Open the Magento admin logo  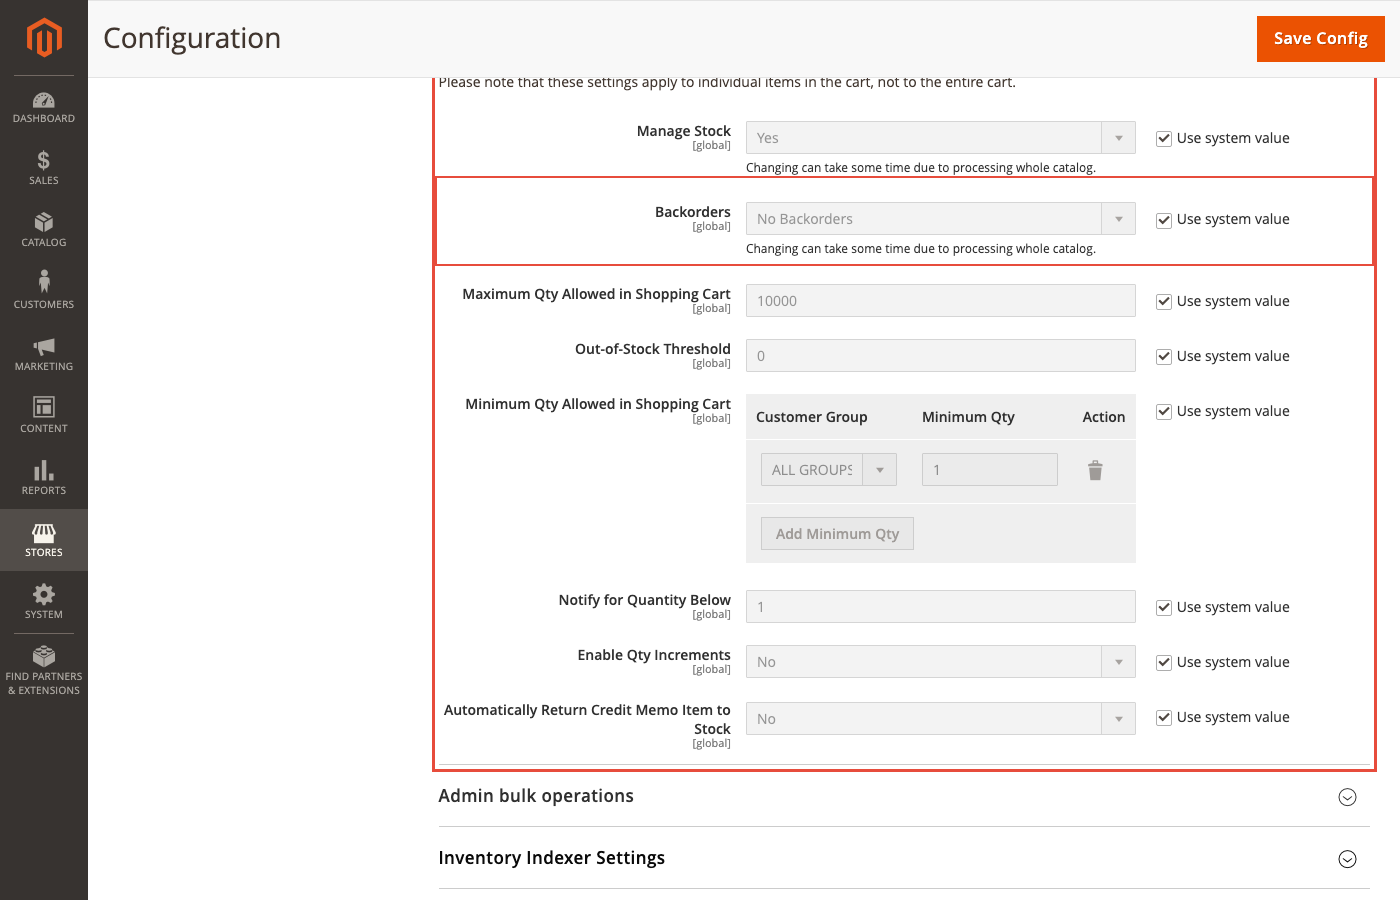coord(43,38)
